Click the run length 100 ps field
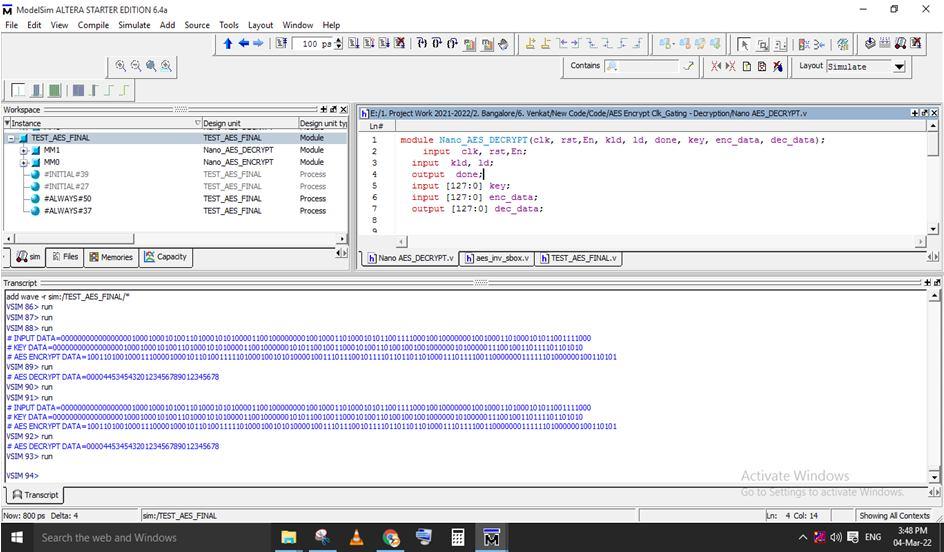944x552 pixels. 314,44
